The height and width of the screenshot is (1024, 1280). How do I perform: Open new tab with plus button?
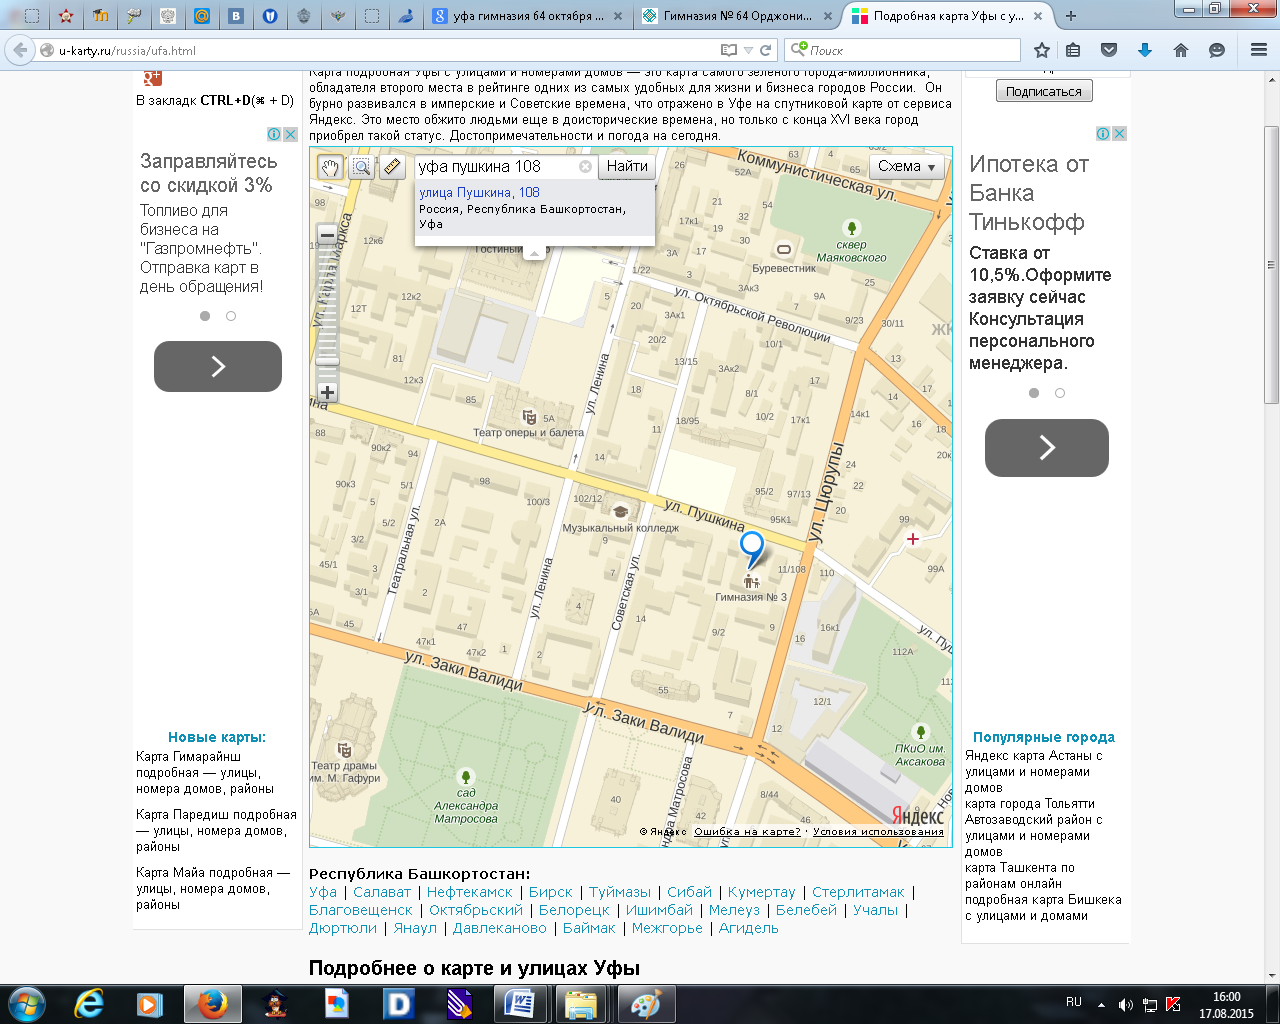1071,16
